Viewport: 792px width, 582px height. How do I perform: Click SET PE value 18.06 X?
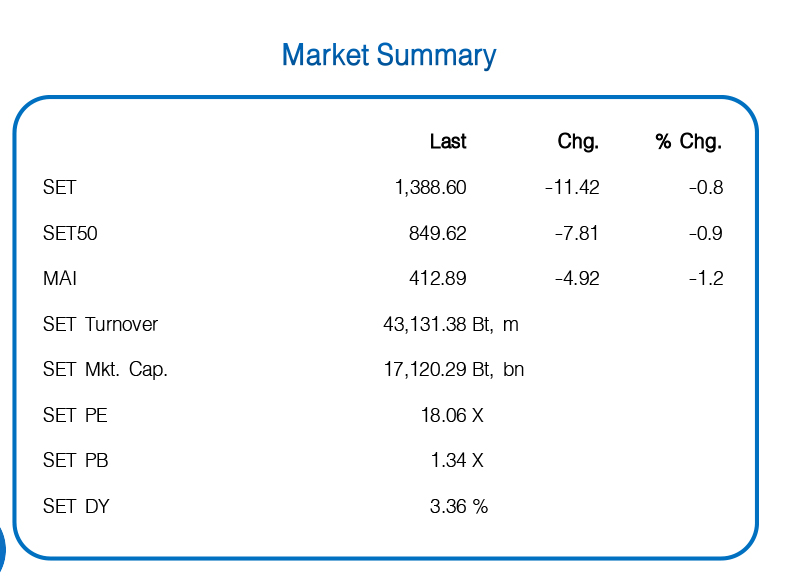pyautogui.click(x=452, y=415)
